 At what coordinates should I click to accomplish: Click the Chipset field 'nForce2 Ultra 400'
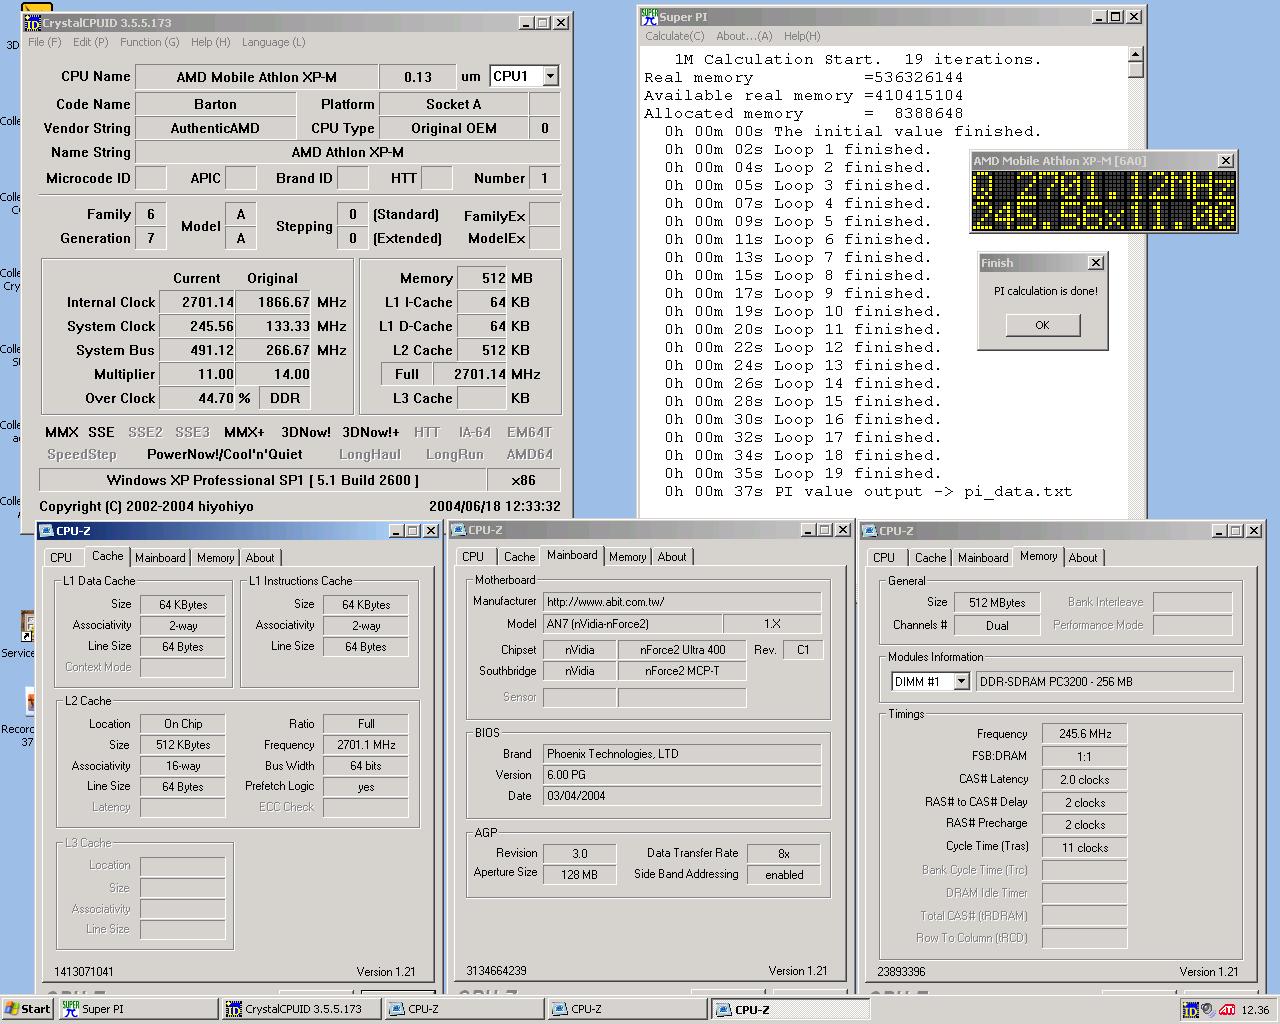pos(684,650)
